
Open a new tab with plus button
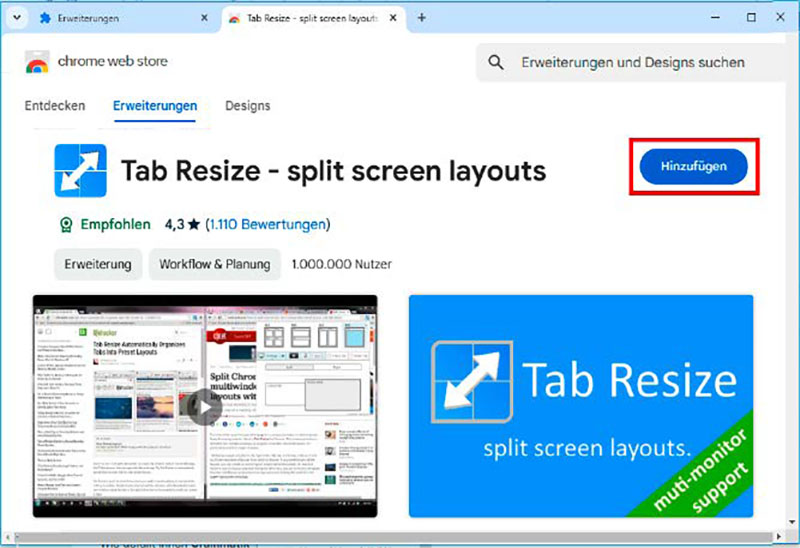click(x=421, y=18)
